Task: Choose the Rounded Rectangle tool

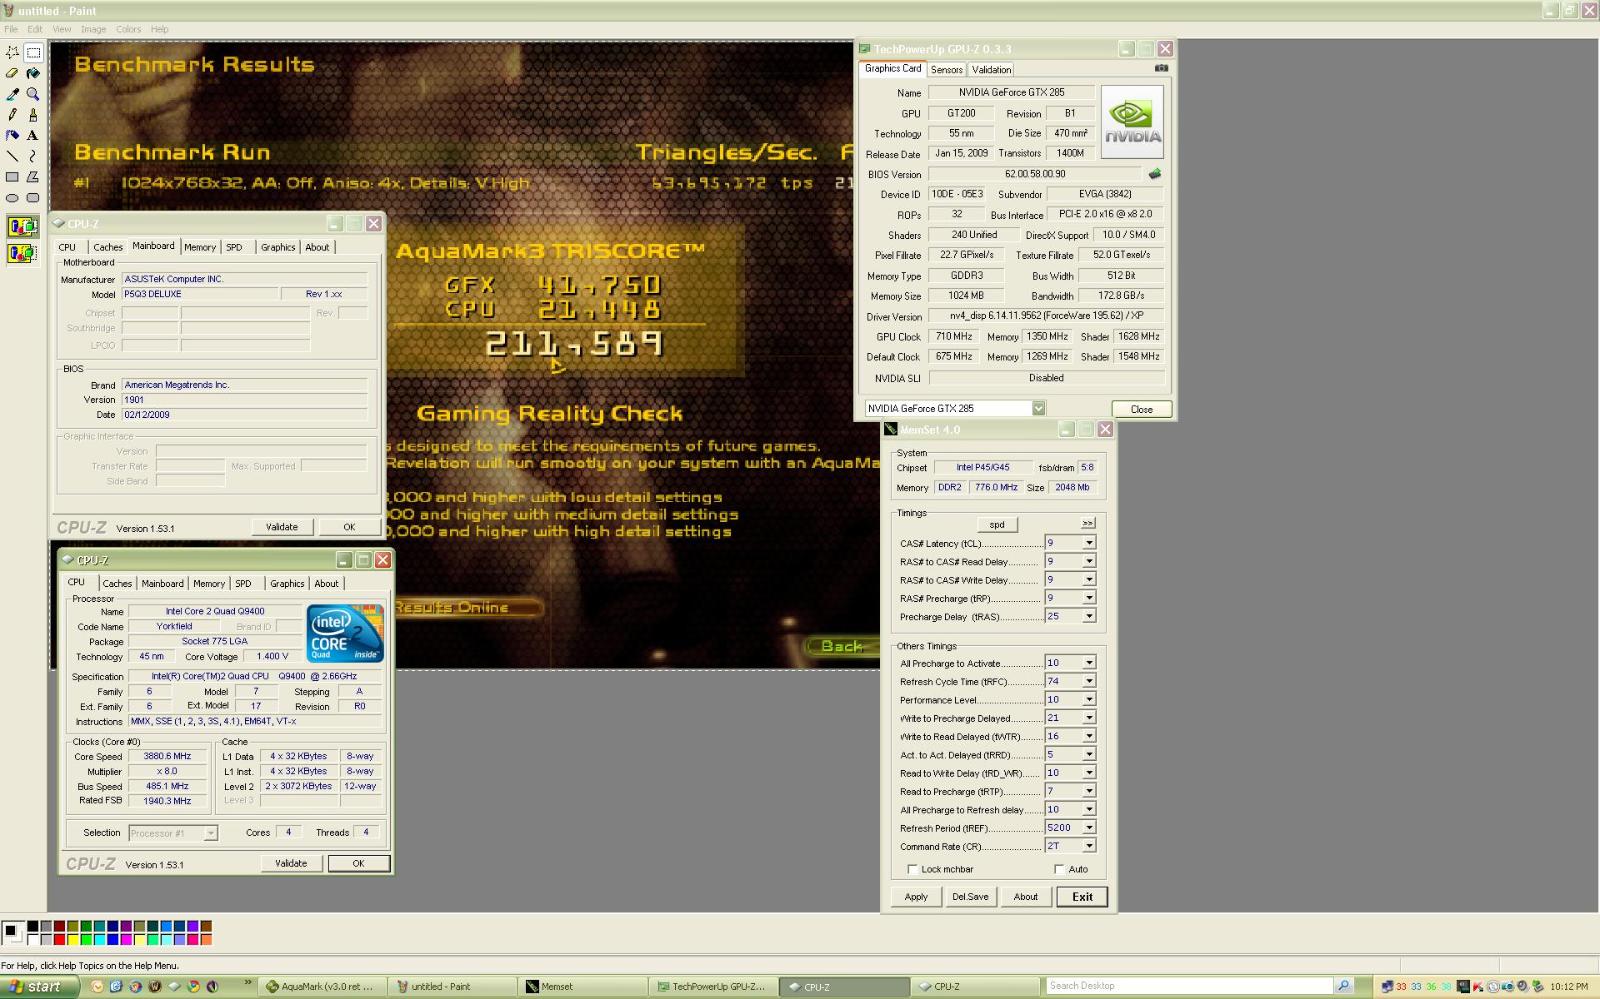Action: (x=33, y=198)
